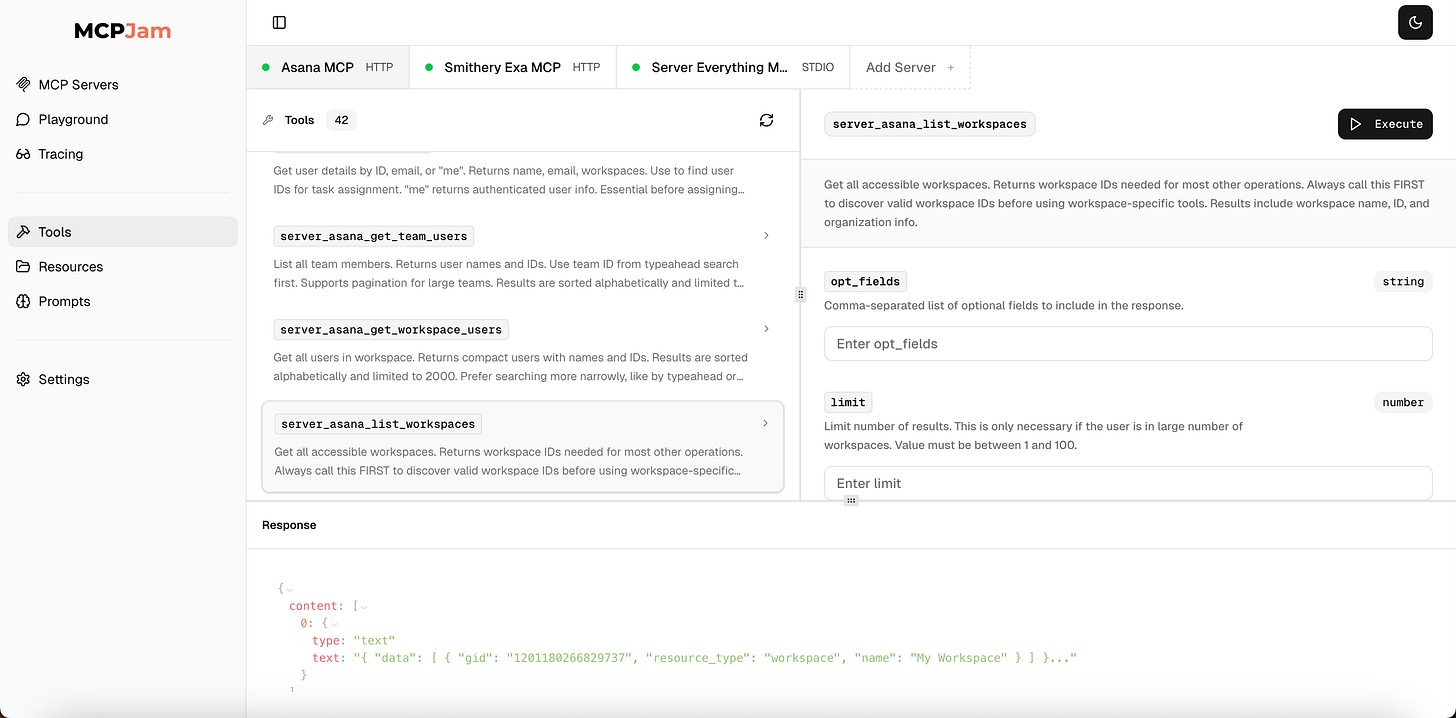Click the Prompts icon in sidebar
The width and height of the screenshot is (1456, 718).
pos(23,301)
